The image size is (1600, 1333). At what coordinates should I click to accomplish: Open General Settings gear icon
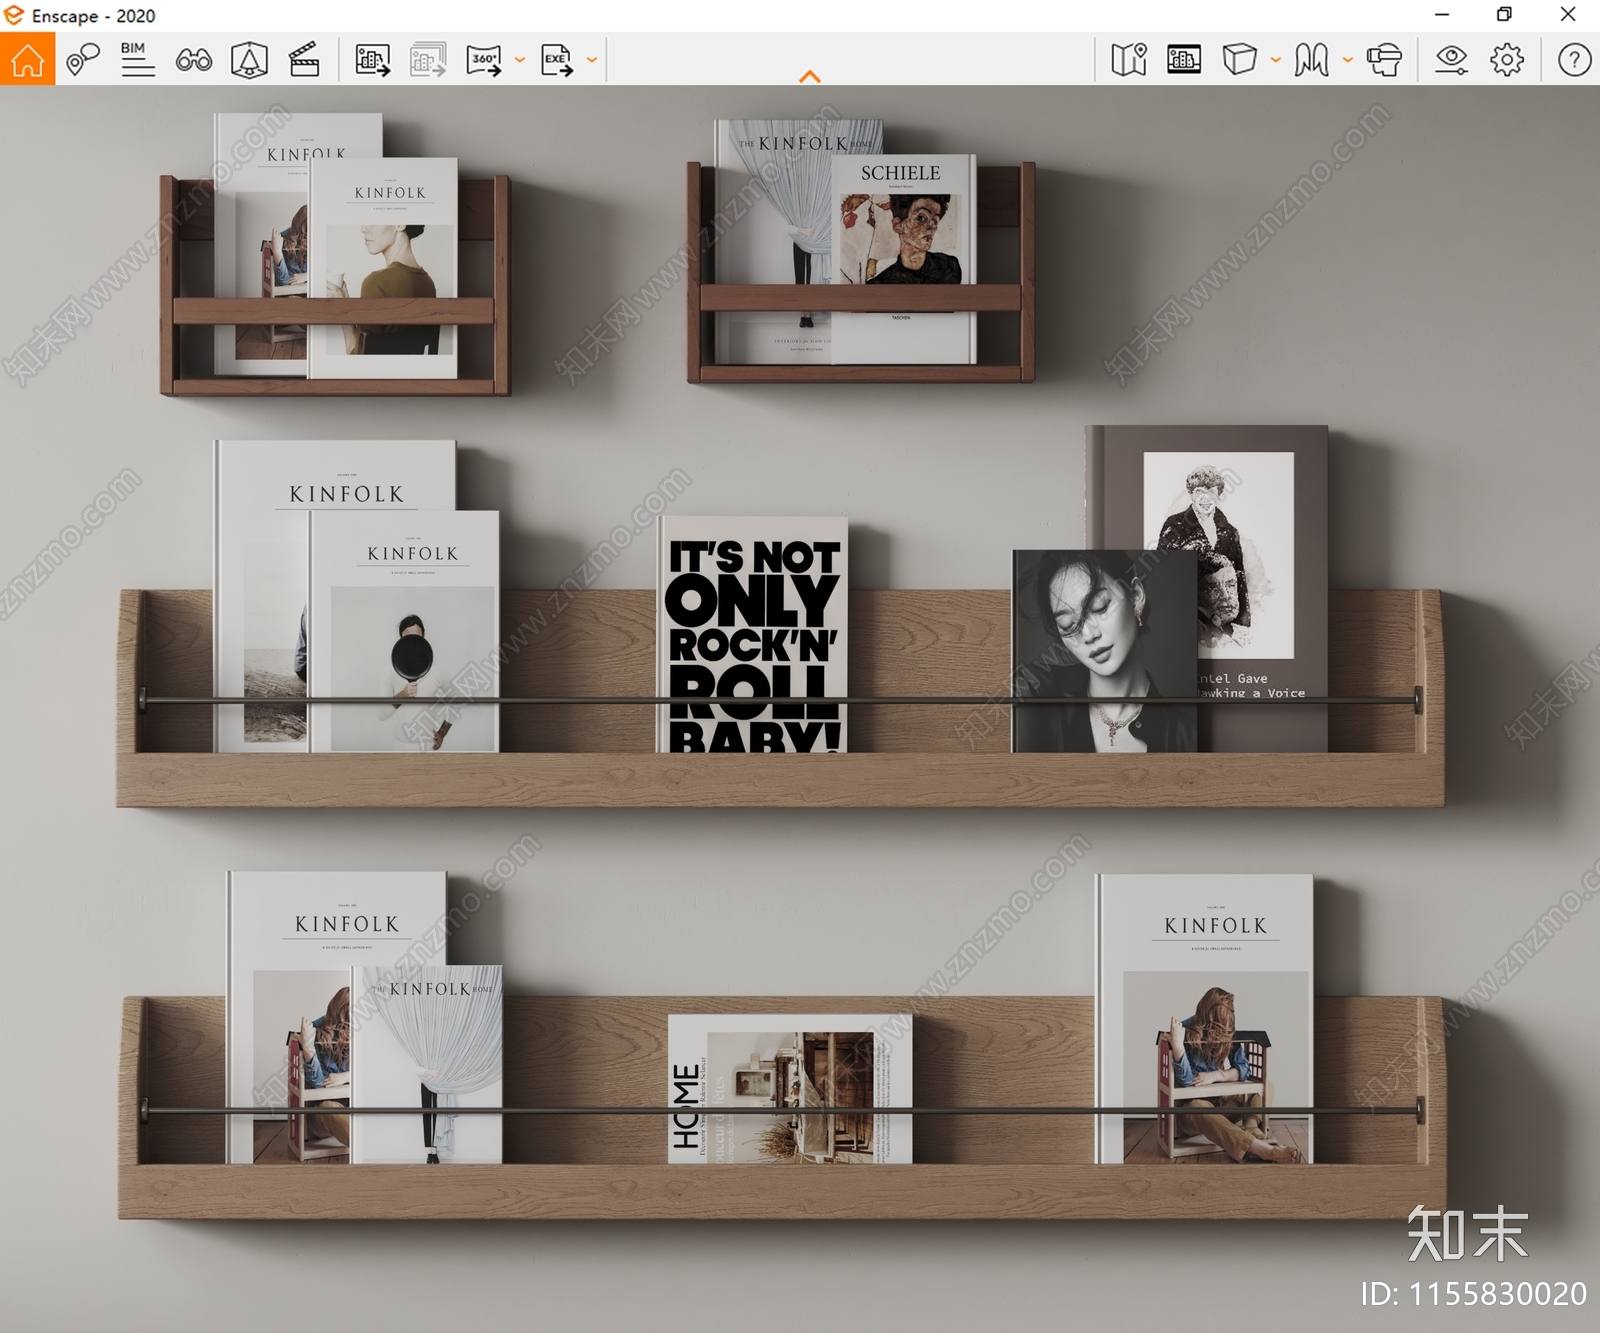pyautogui.click(x=1507, y=60)
